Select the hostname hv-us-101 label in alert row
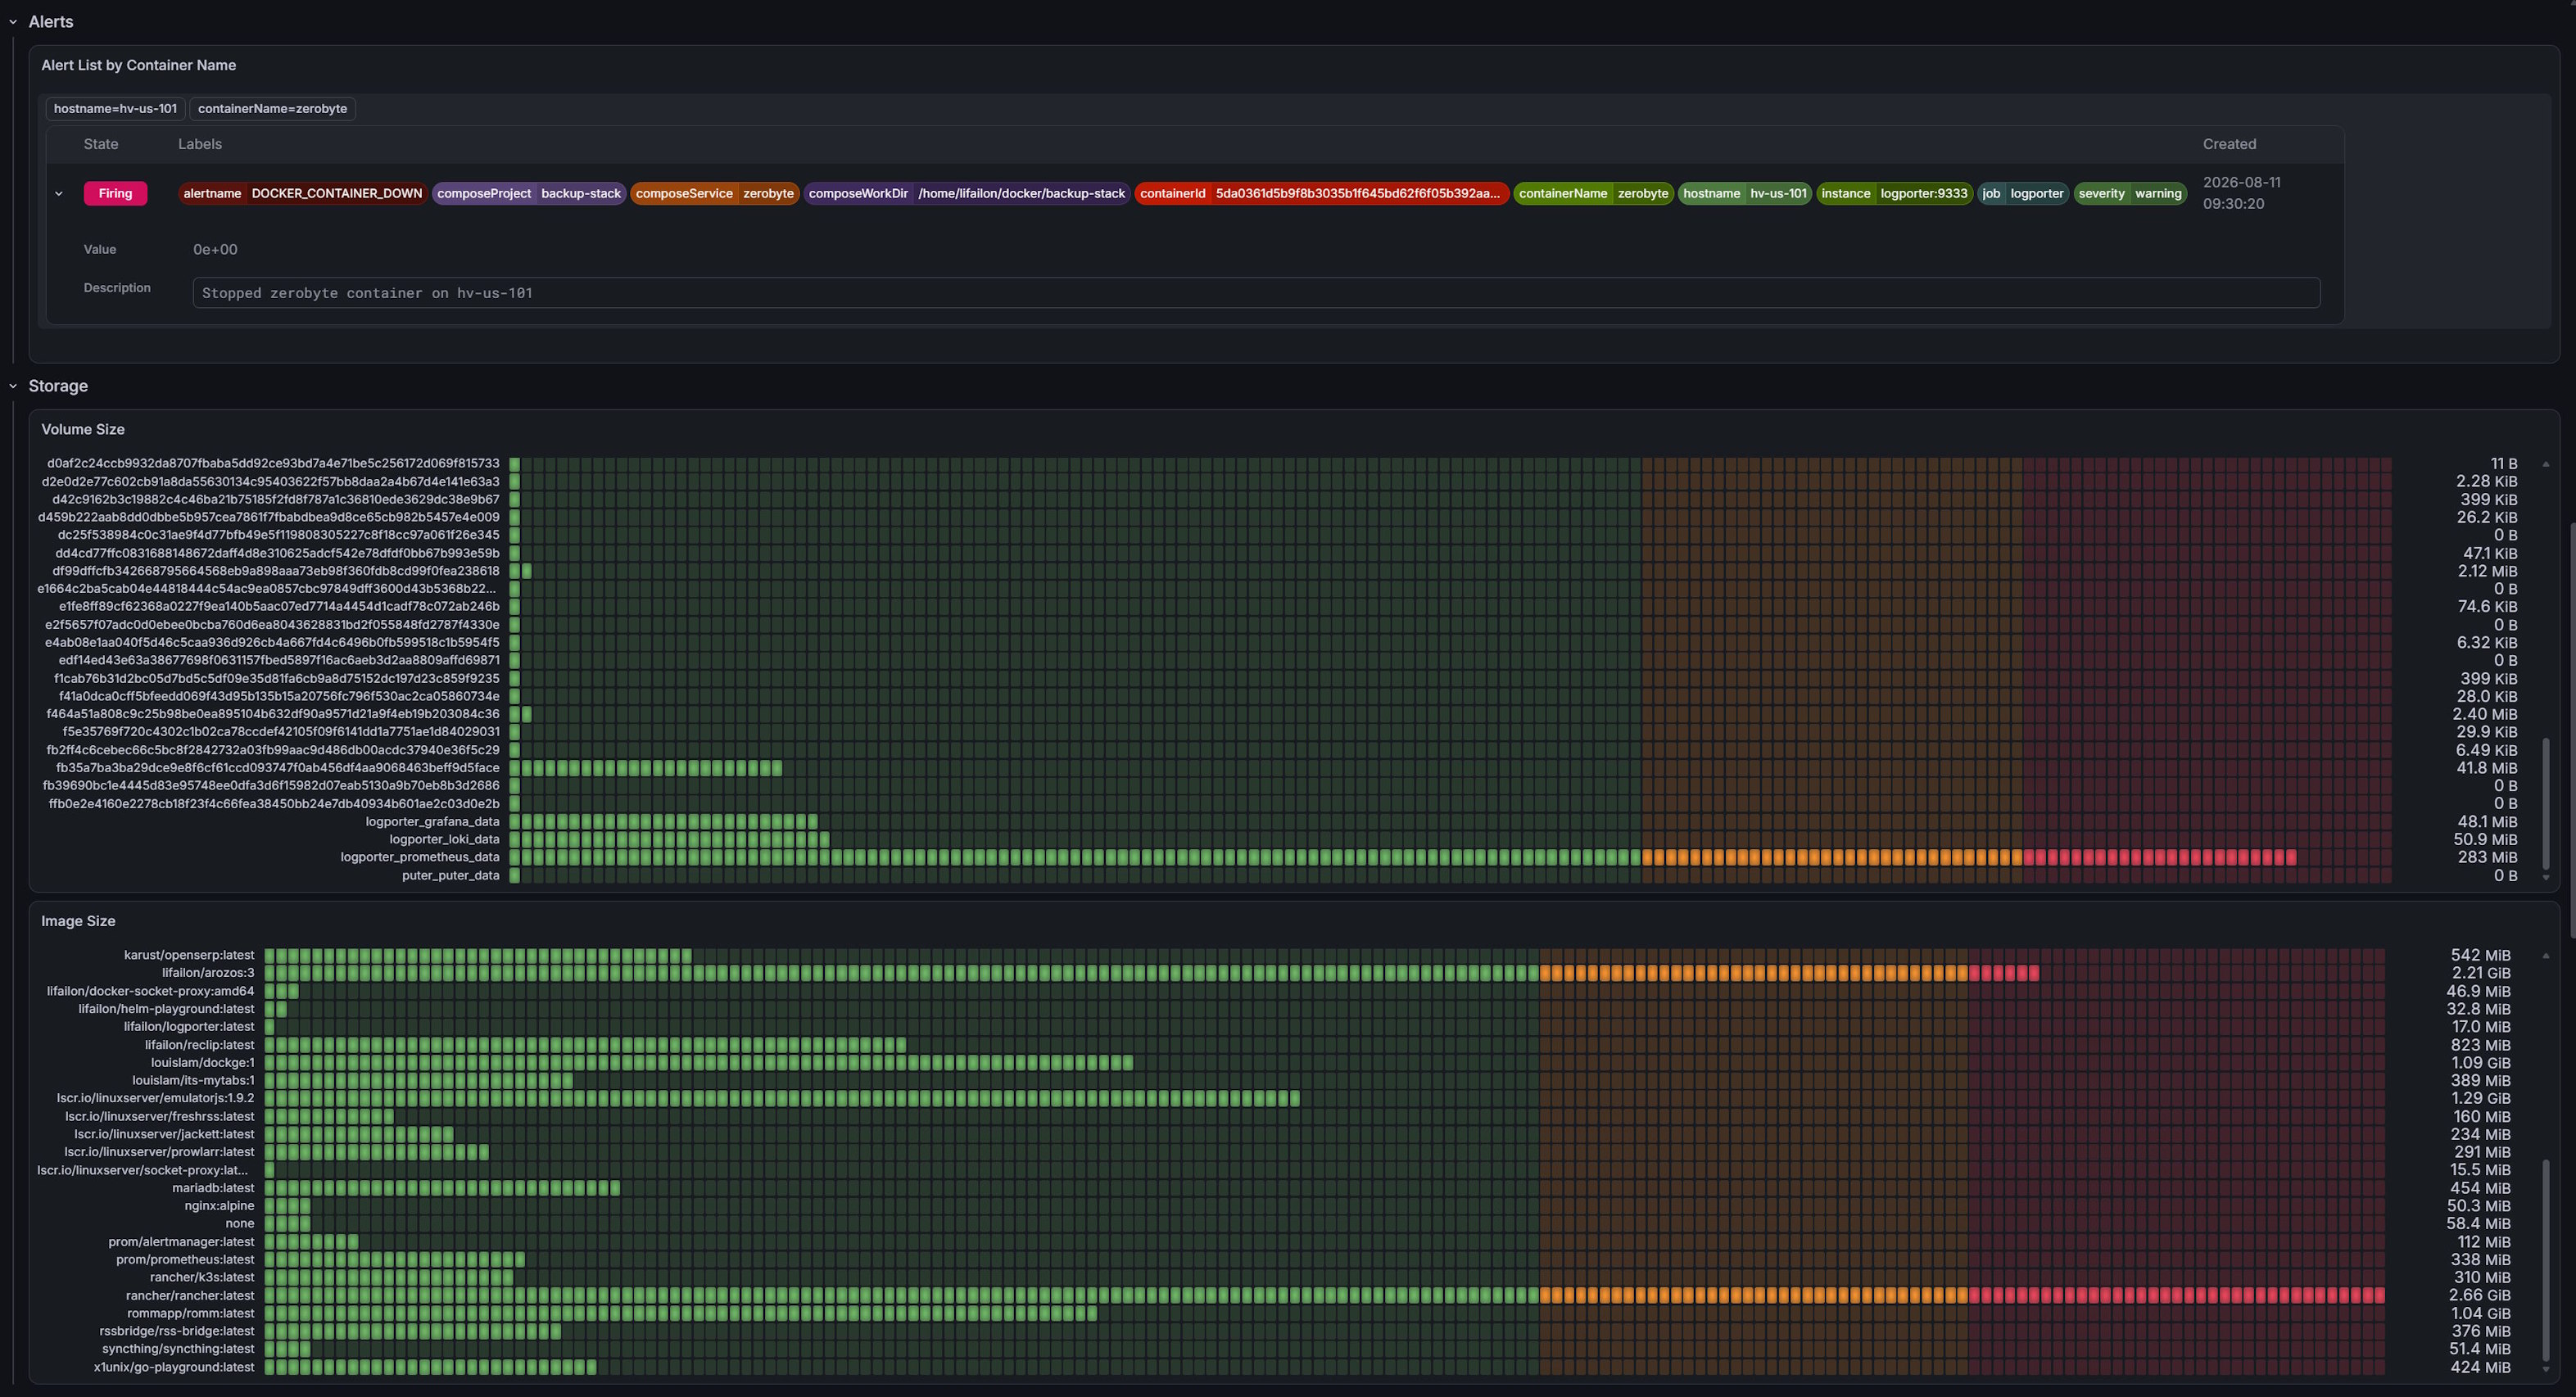Viewport: 2576px width, 1397px height. 1744,194
